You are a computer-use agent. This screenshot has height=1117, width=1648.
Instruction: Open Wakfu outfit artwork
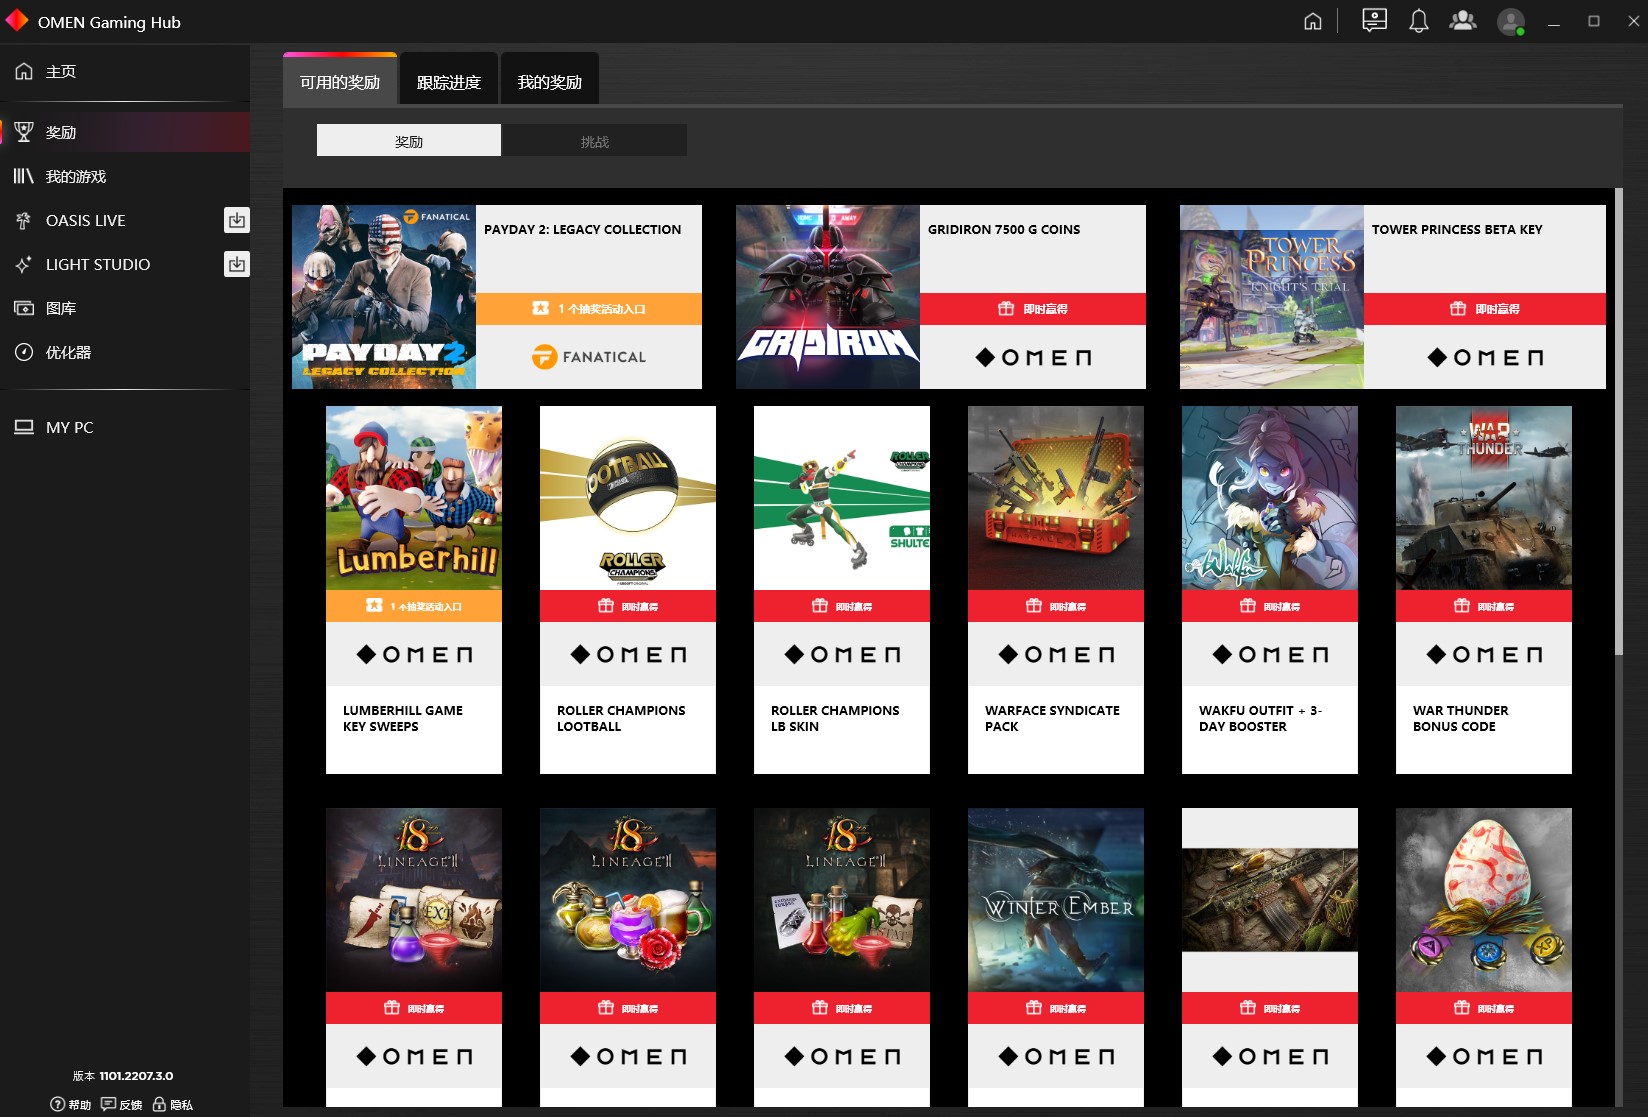point(1270,498)
